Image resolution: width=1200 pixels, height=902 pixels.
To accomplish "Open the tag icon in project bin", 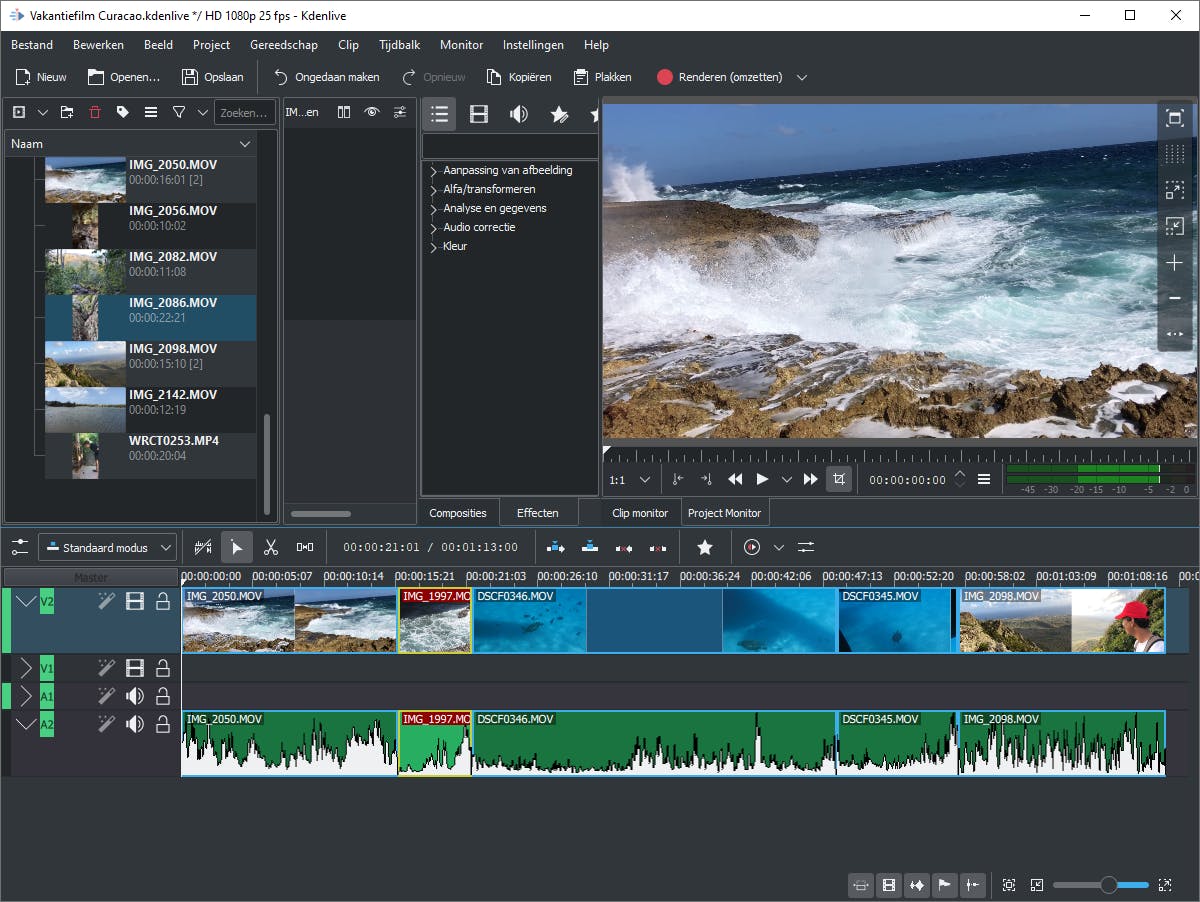I will click(123, 112).
